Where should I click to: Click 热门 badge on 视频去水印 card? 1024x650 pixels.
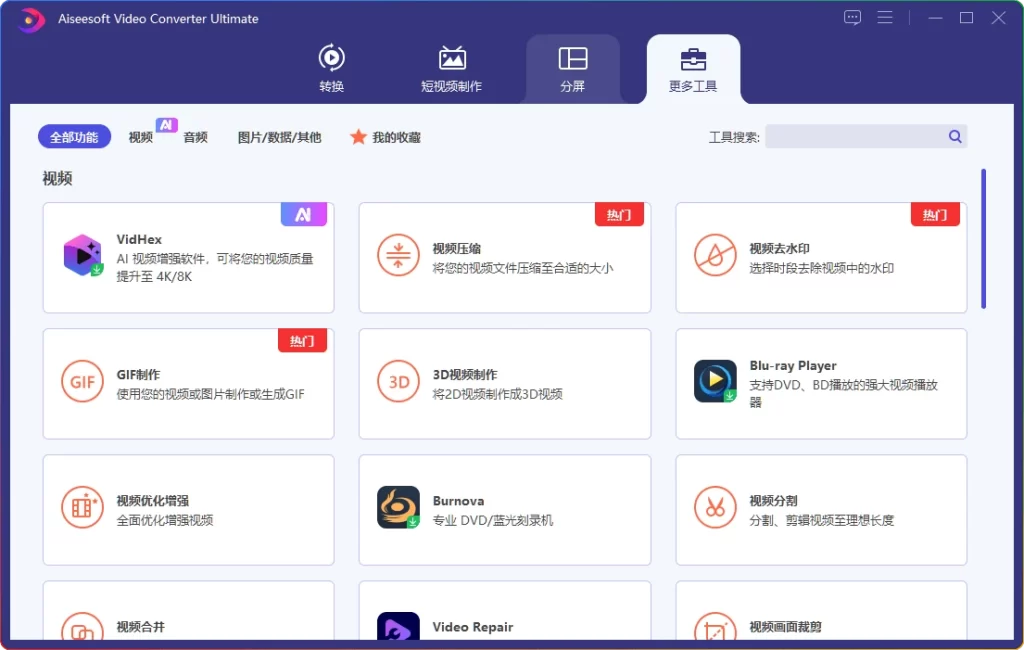click(x=935, y=214)
